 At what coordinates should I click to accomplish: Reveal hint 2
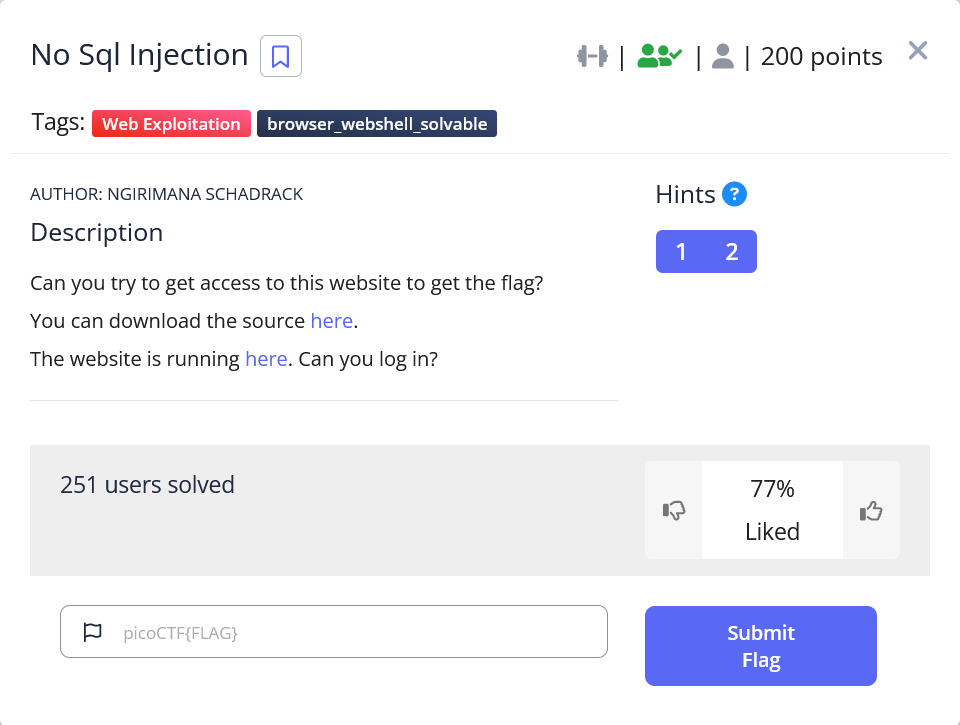click(x=732, y=252)
